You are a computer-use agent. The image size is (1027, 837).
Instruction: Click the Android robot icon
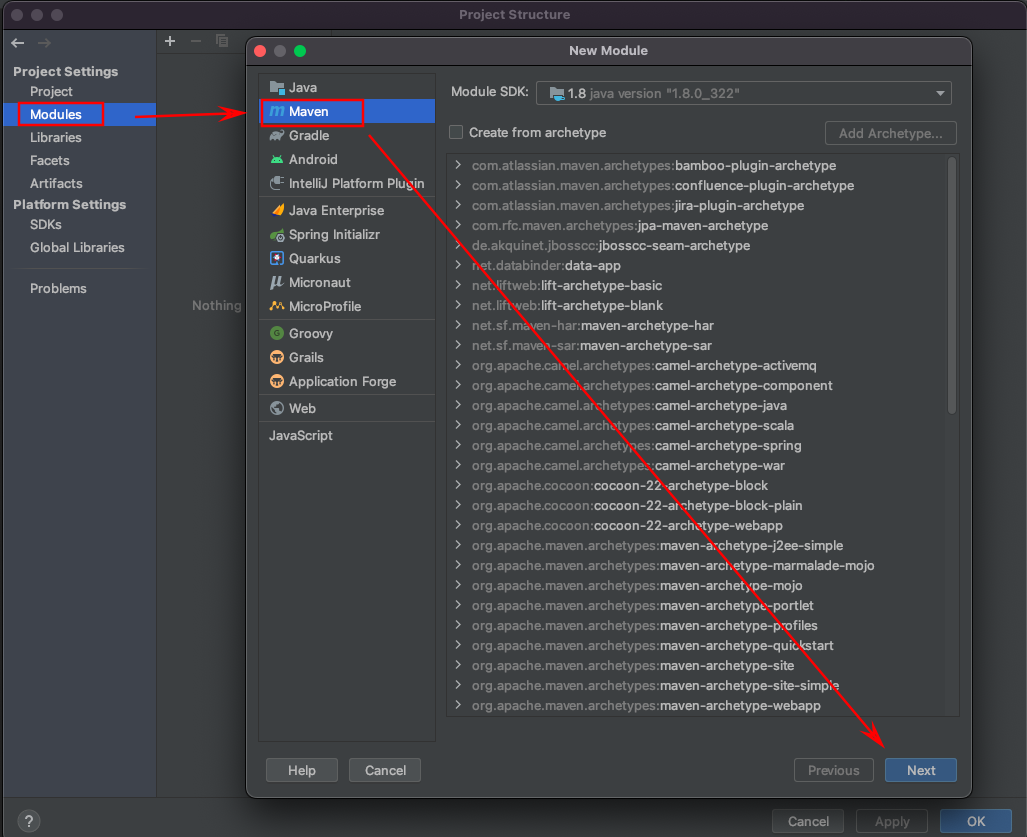[x=277, y=159]
